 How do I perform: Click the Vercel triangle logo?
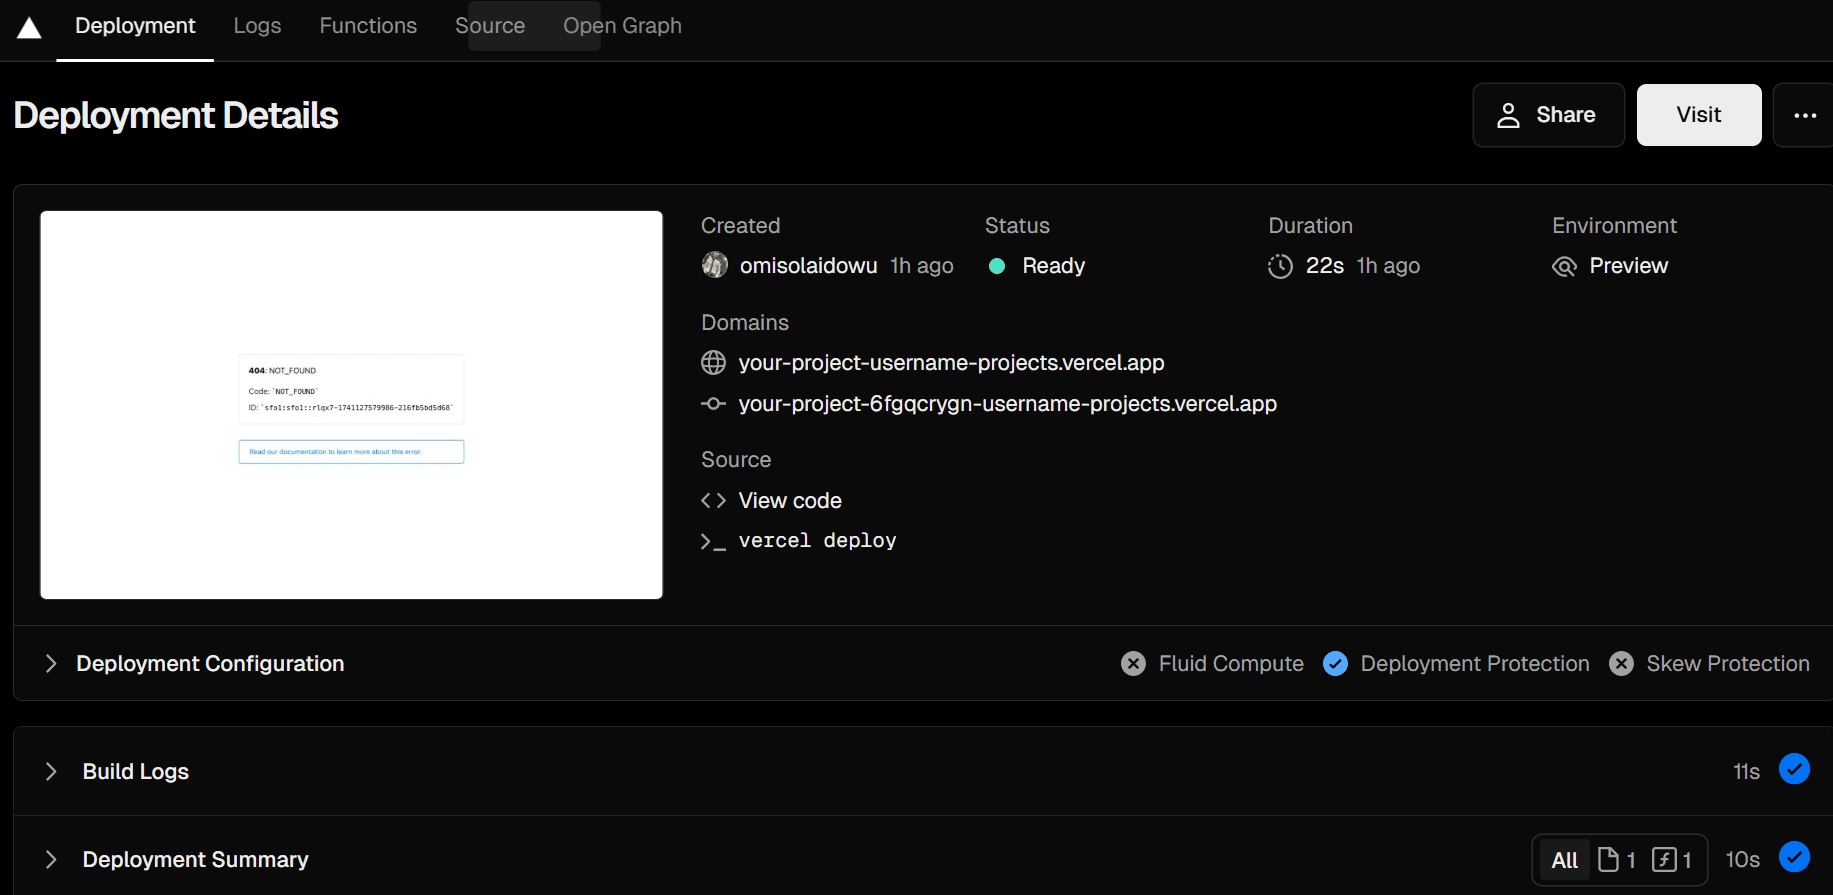coord(29,28)
